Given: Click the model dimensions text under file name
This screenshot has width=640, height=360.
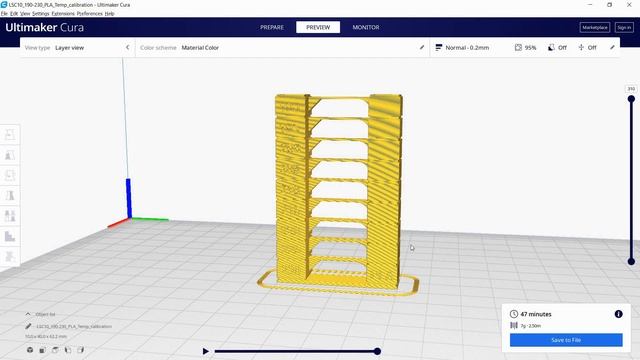Looking at the screenshot, I should 46,336.
